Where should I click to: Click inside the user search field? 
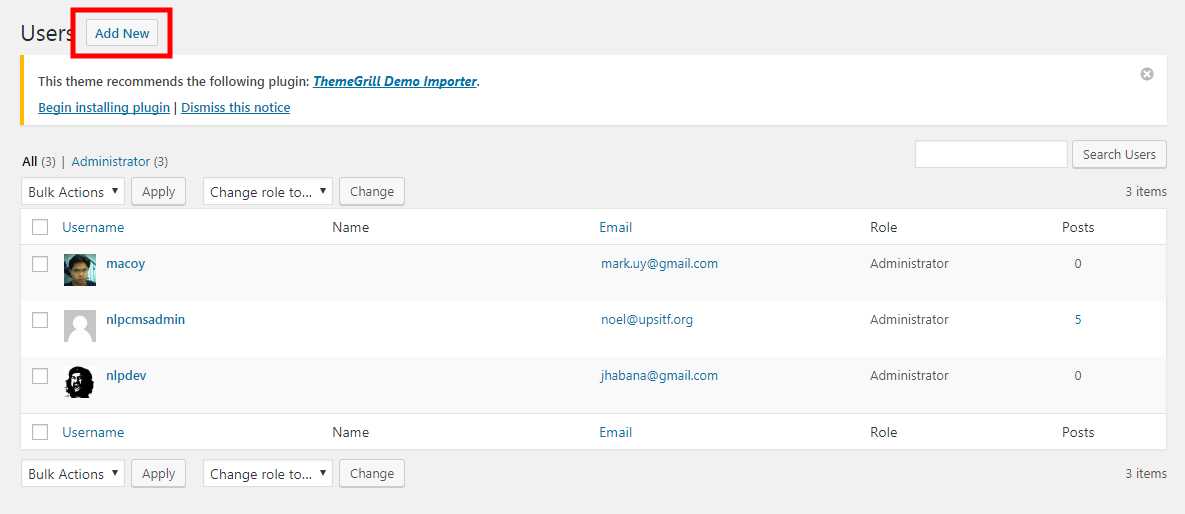pyautogui.click(x=991, y=154)
